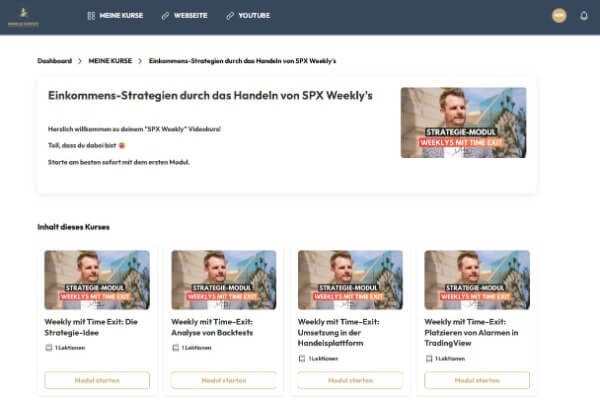Click the link icon beside YouTube
The image size is (600, 403).
click(230, 16)
